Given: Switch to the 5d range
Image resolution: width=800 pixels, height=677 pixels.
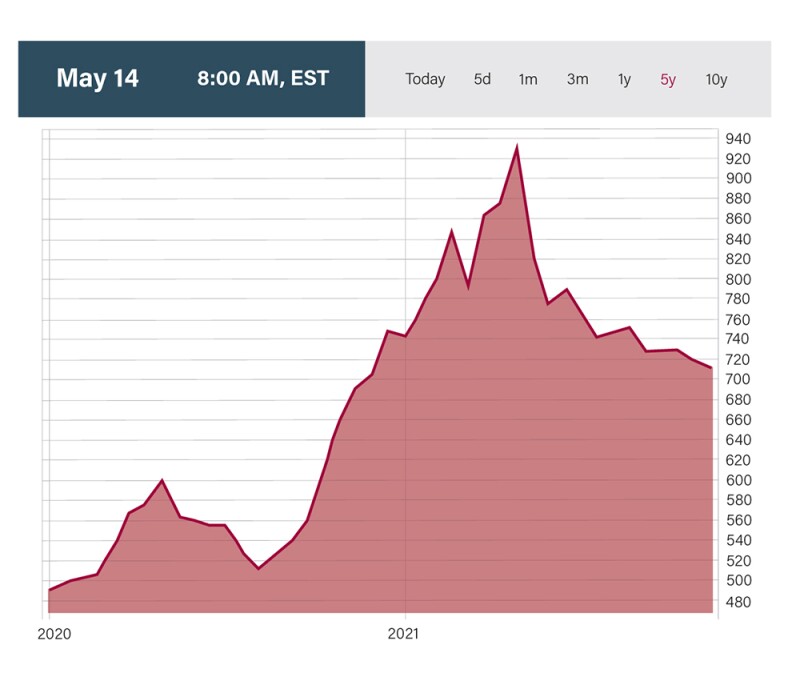Looking at the screenshot, I should coord(482,80).
